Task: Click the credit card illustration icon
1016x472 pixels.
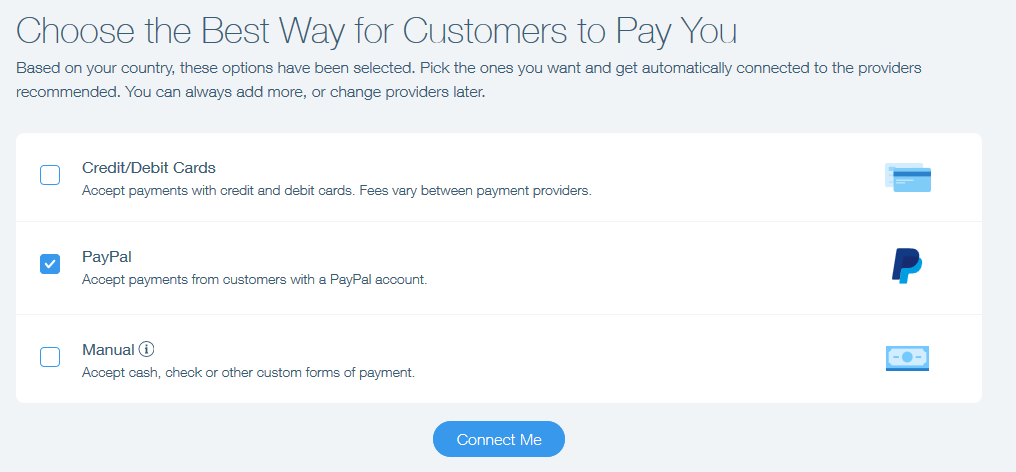Action: click(x=907, y=177)
